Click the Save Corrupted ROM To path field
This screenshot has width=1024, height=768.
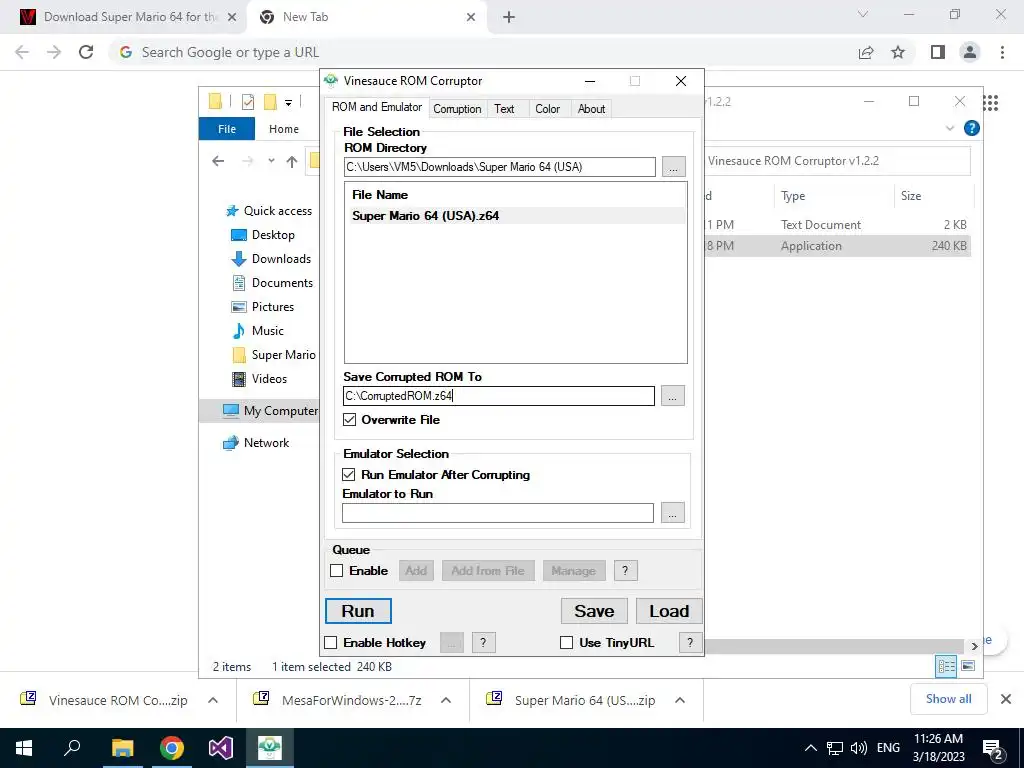click(499, 396)
